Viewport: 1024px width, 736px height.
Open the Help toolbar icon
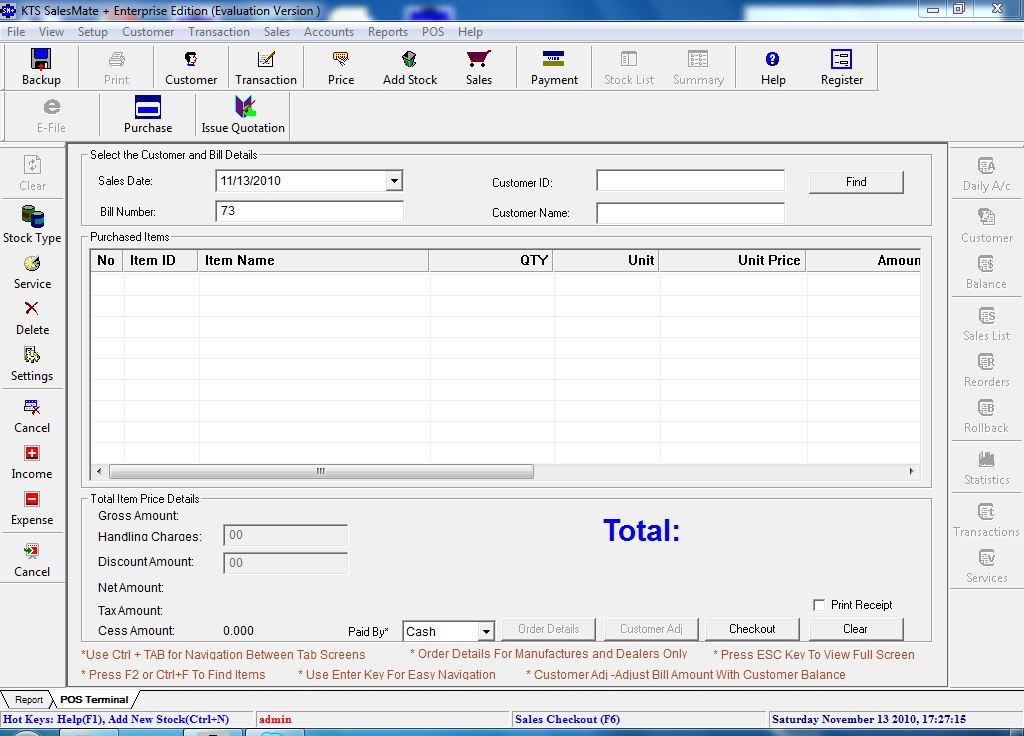coord(773,67)
